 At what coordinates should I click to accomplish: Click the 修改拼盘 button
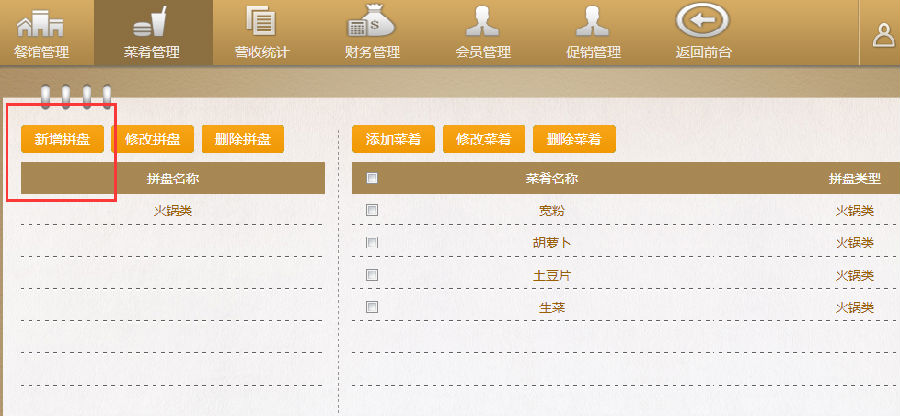[x=153, y=140]
